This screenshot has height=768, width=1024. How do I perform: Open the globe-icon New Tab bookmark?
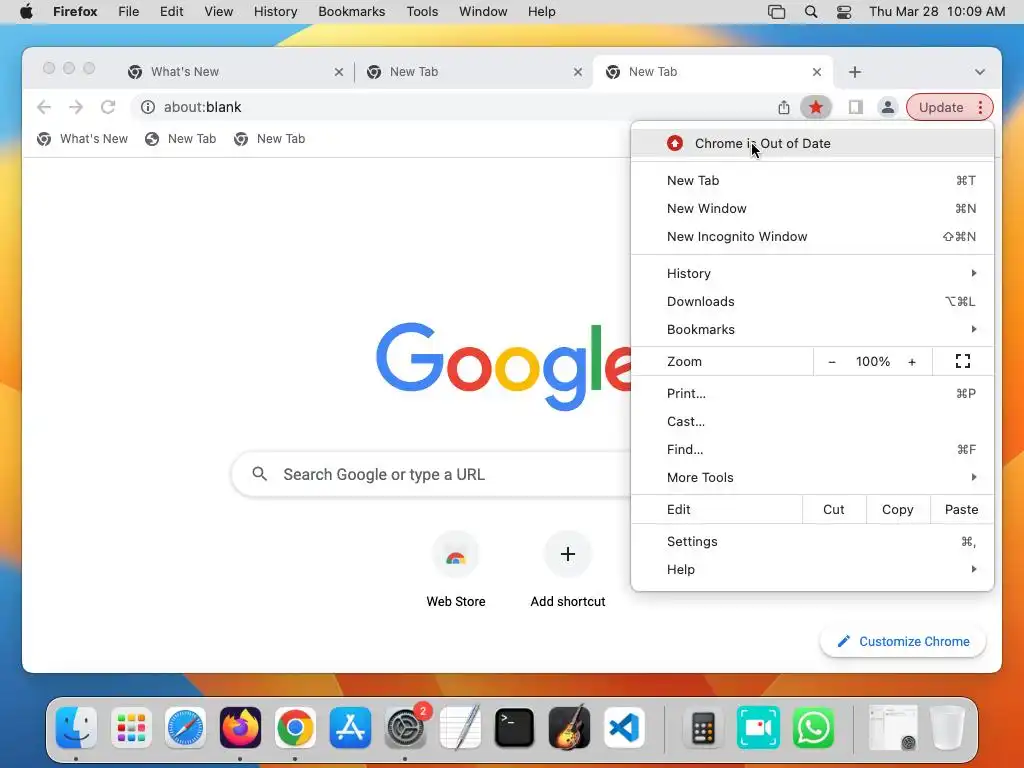(x=180, y=138)
